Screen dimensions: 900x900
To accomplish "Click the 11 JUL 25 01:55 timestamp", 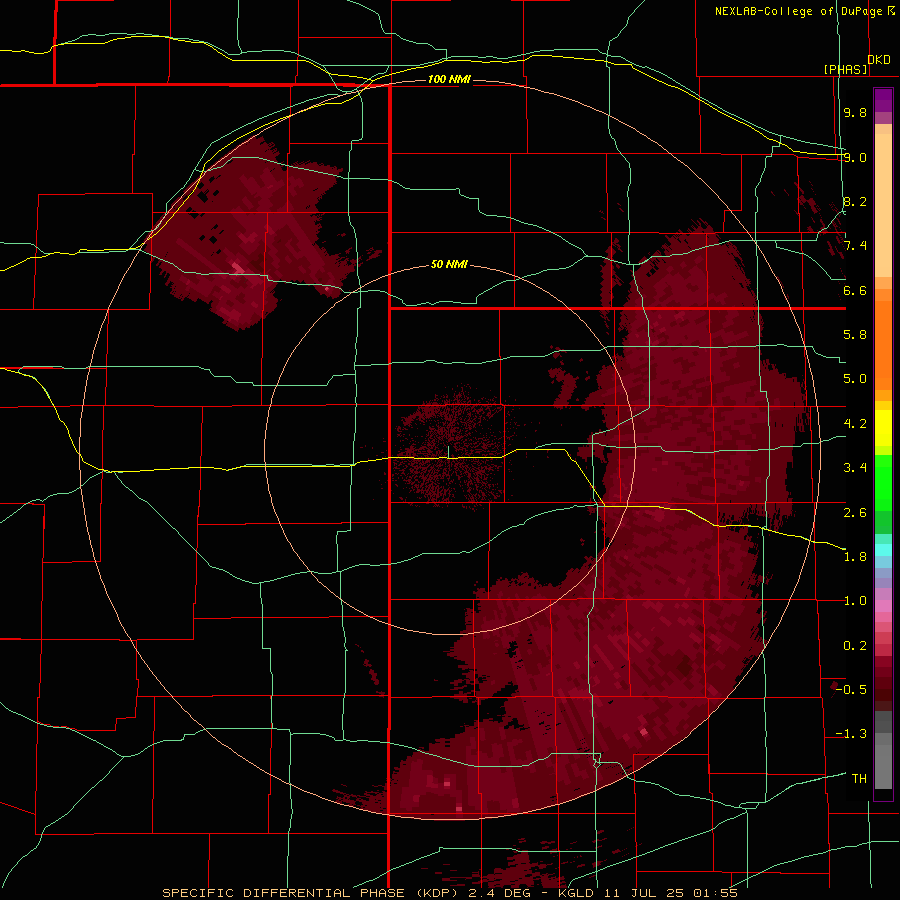I will tap(670, 893).
